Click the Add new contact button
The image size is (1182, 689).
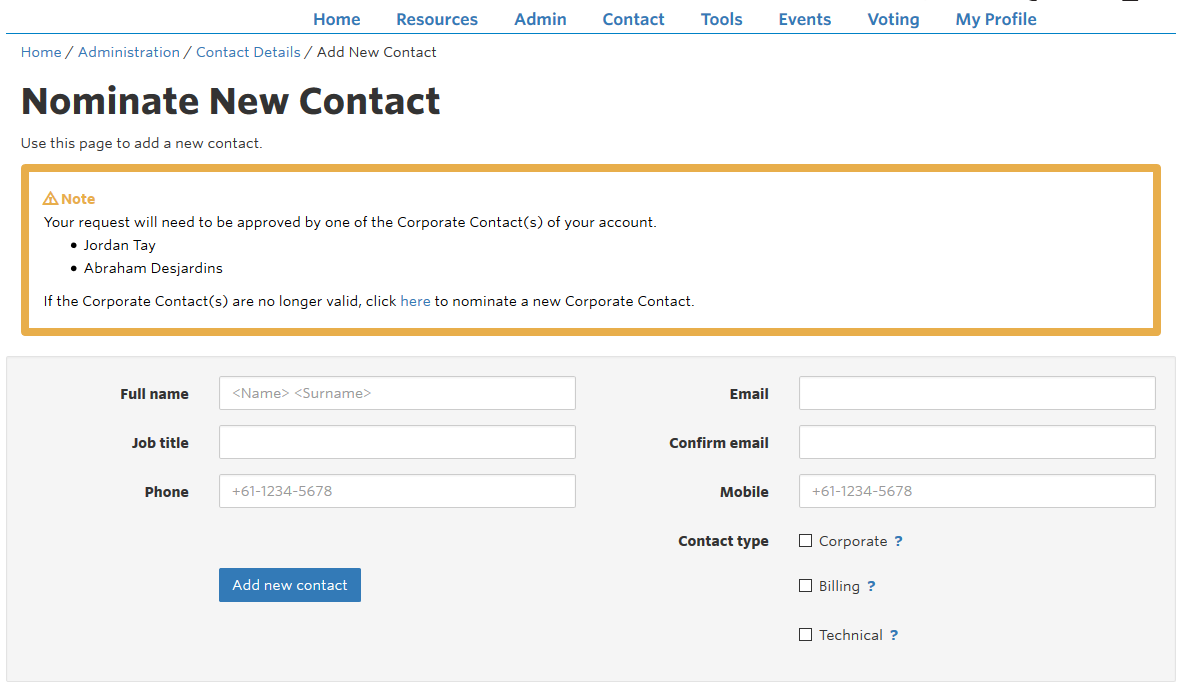289,585
